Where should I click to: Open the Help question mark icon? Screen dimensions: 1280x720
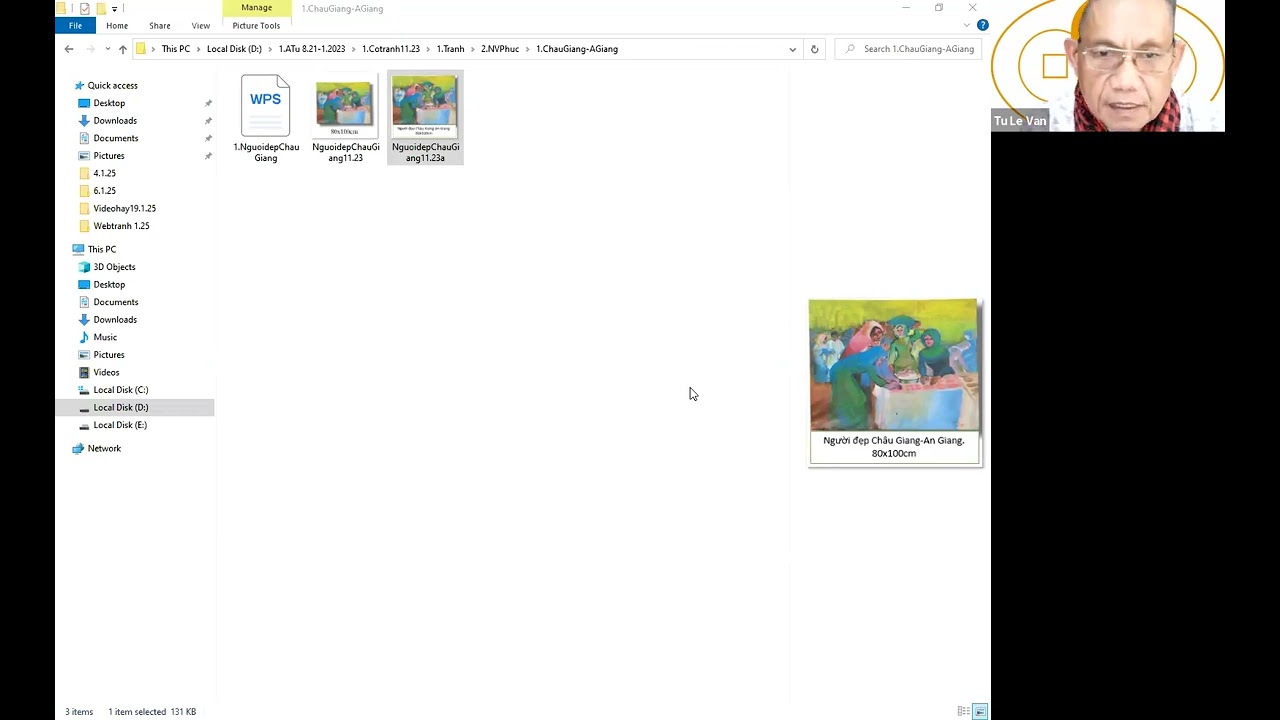[x=982, y=25]
